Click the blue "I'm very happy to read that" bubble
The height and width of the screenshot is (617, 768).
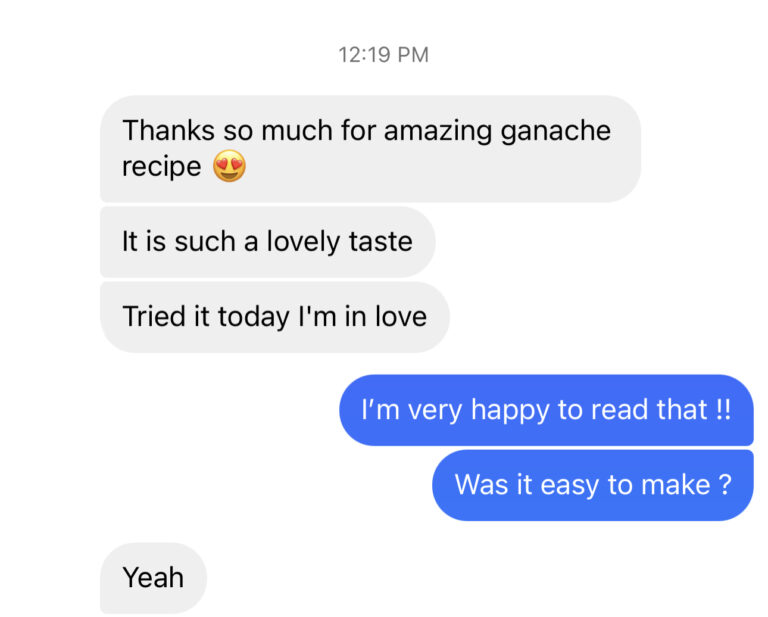[545, 410]
